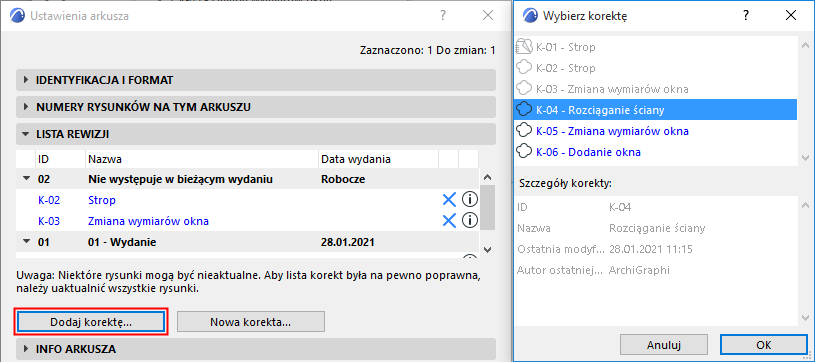
Task: Click Archicad logo in Ustawienia arkusza title bar
Action: (x=17, y=16)
